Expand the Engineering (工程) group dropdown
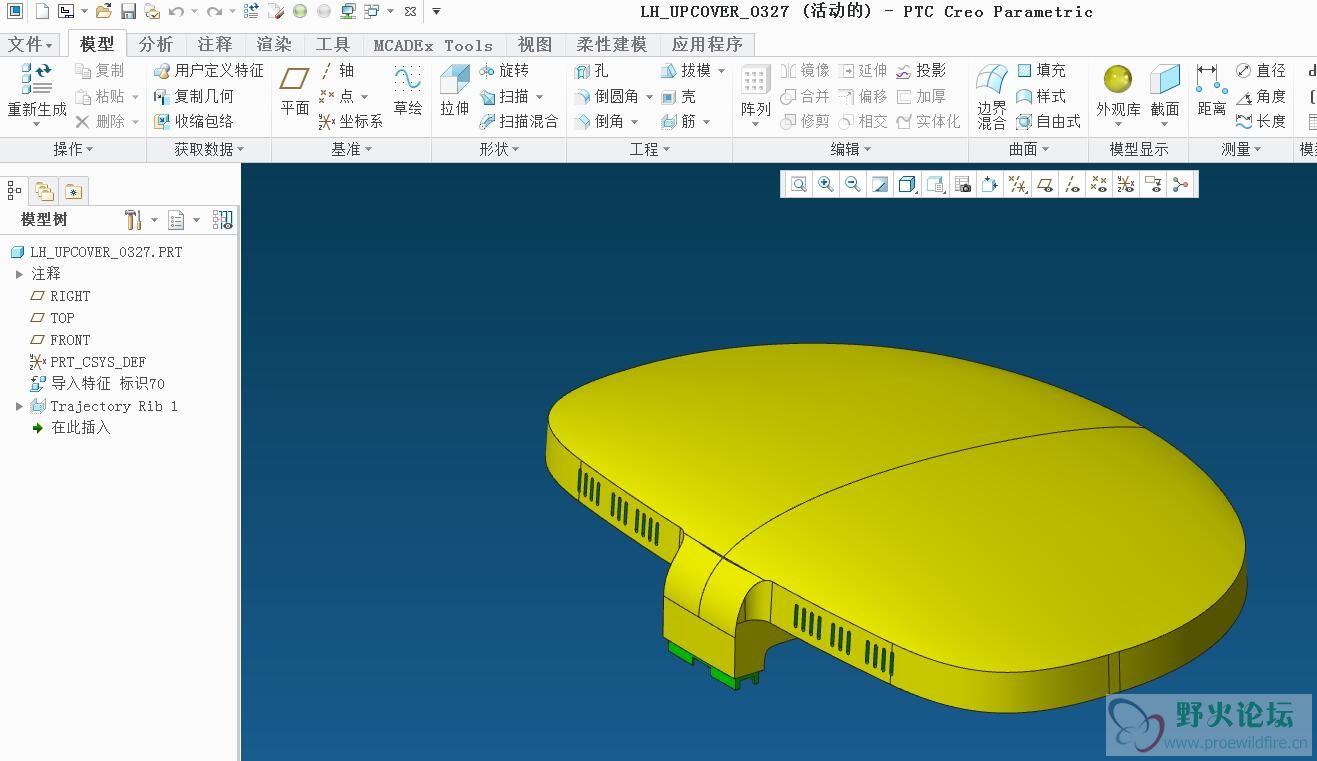Viewport: 1317px width, 761px height. [649, 149]
